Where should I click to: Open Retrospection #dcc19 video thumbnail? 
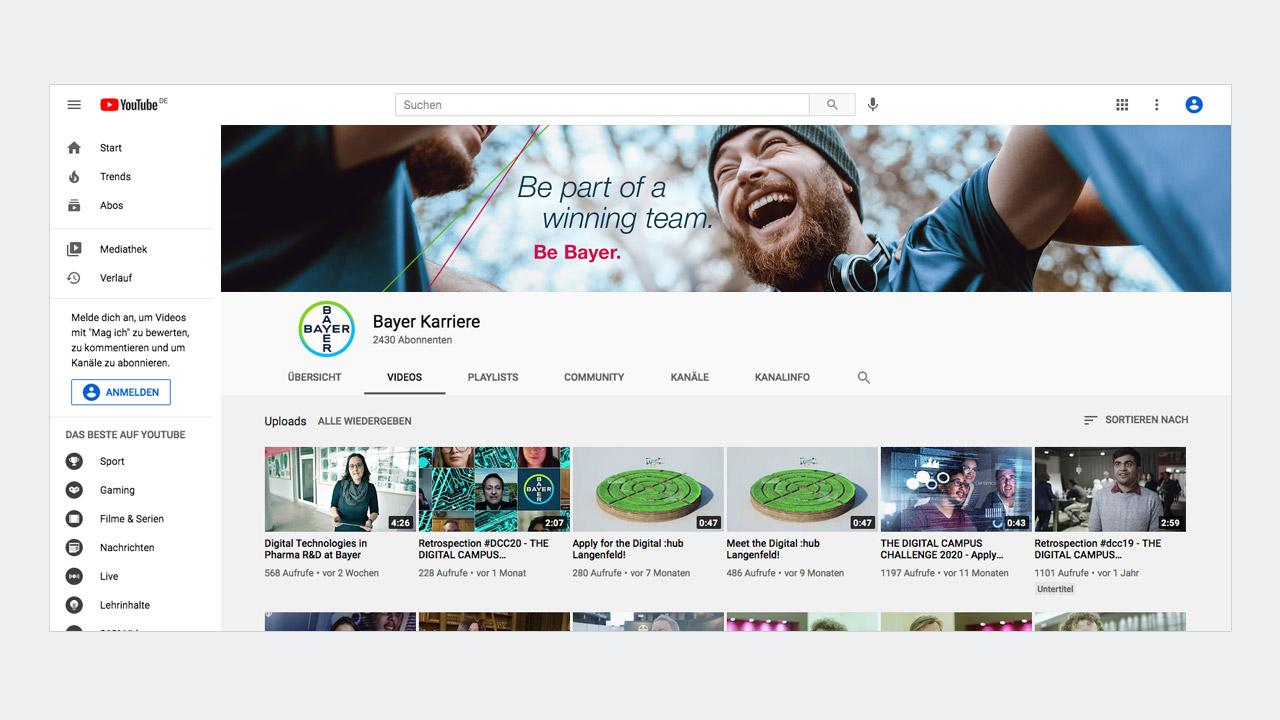(x=1110, y=489)
